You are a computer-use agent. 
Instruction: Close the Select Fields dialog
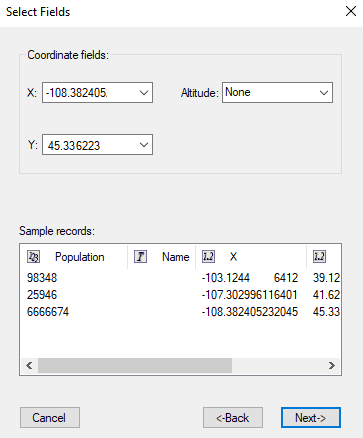[351, 11]
